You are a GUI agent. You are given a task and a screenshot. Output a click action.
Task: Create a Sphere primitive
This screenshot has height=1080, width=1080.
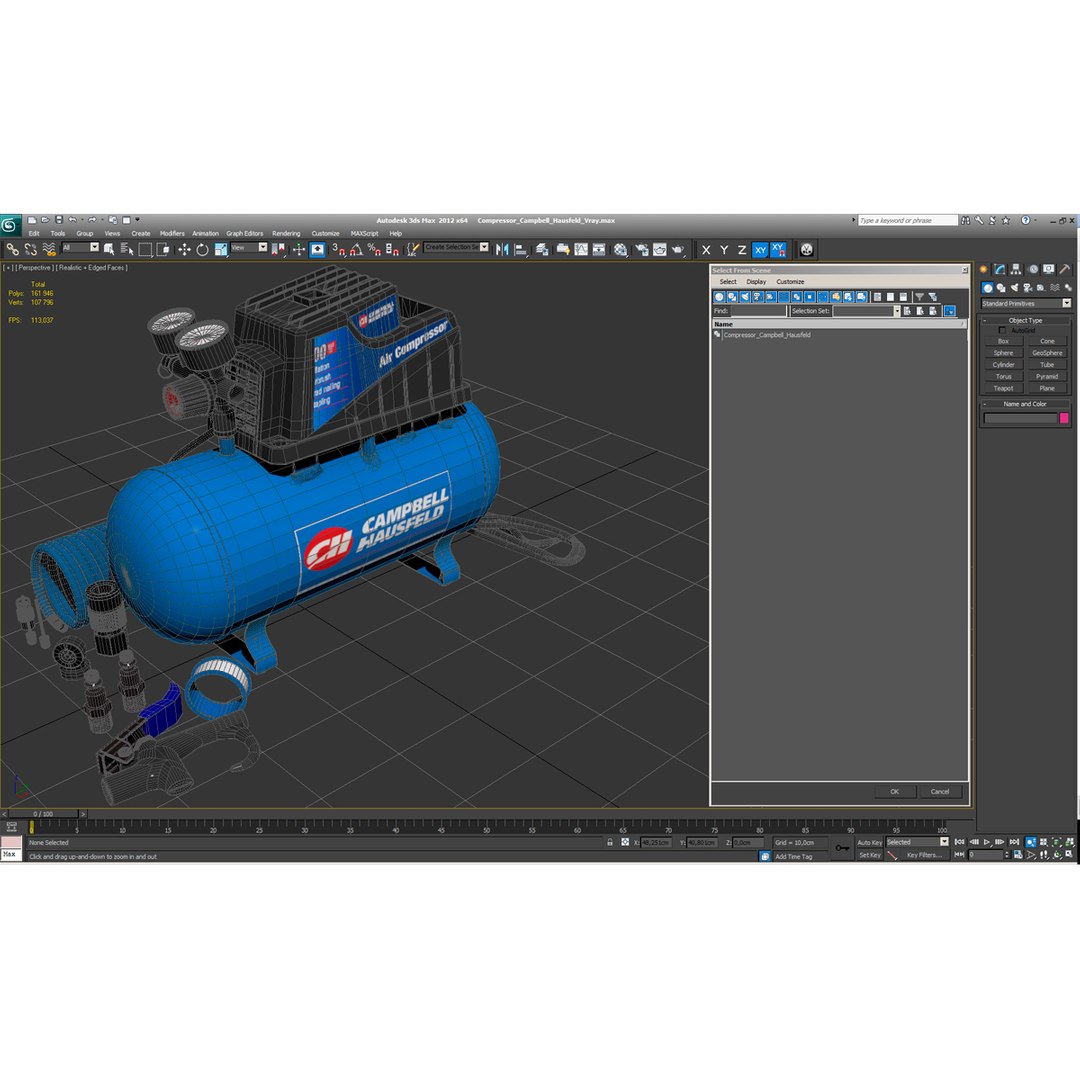[x=1004, y=353]
